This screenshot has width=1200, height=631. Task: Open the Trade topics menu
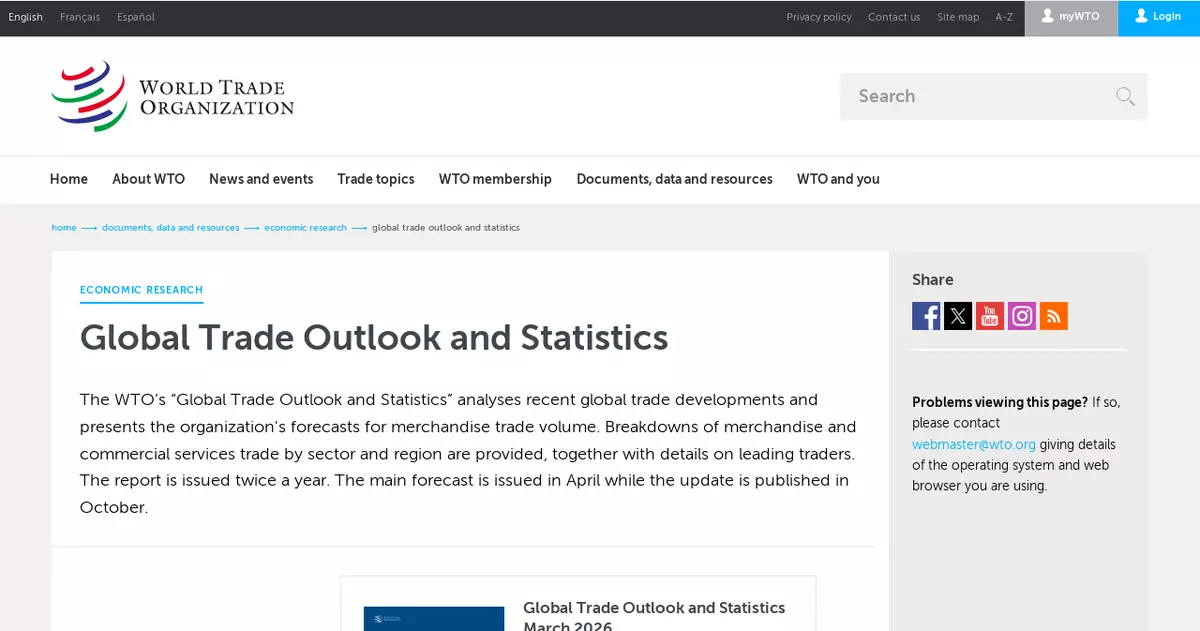pyautogui.click(x=375, y=179)
